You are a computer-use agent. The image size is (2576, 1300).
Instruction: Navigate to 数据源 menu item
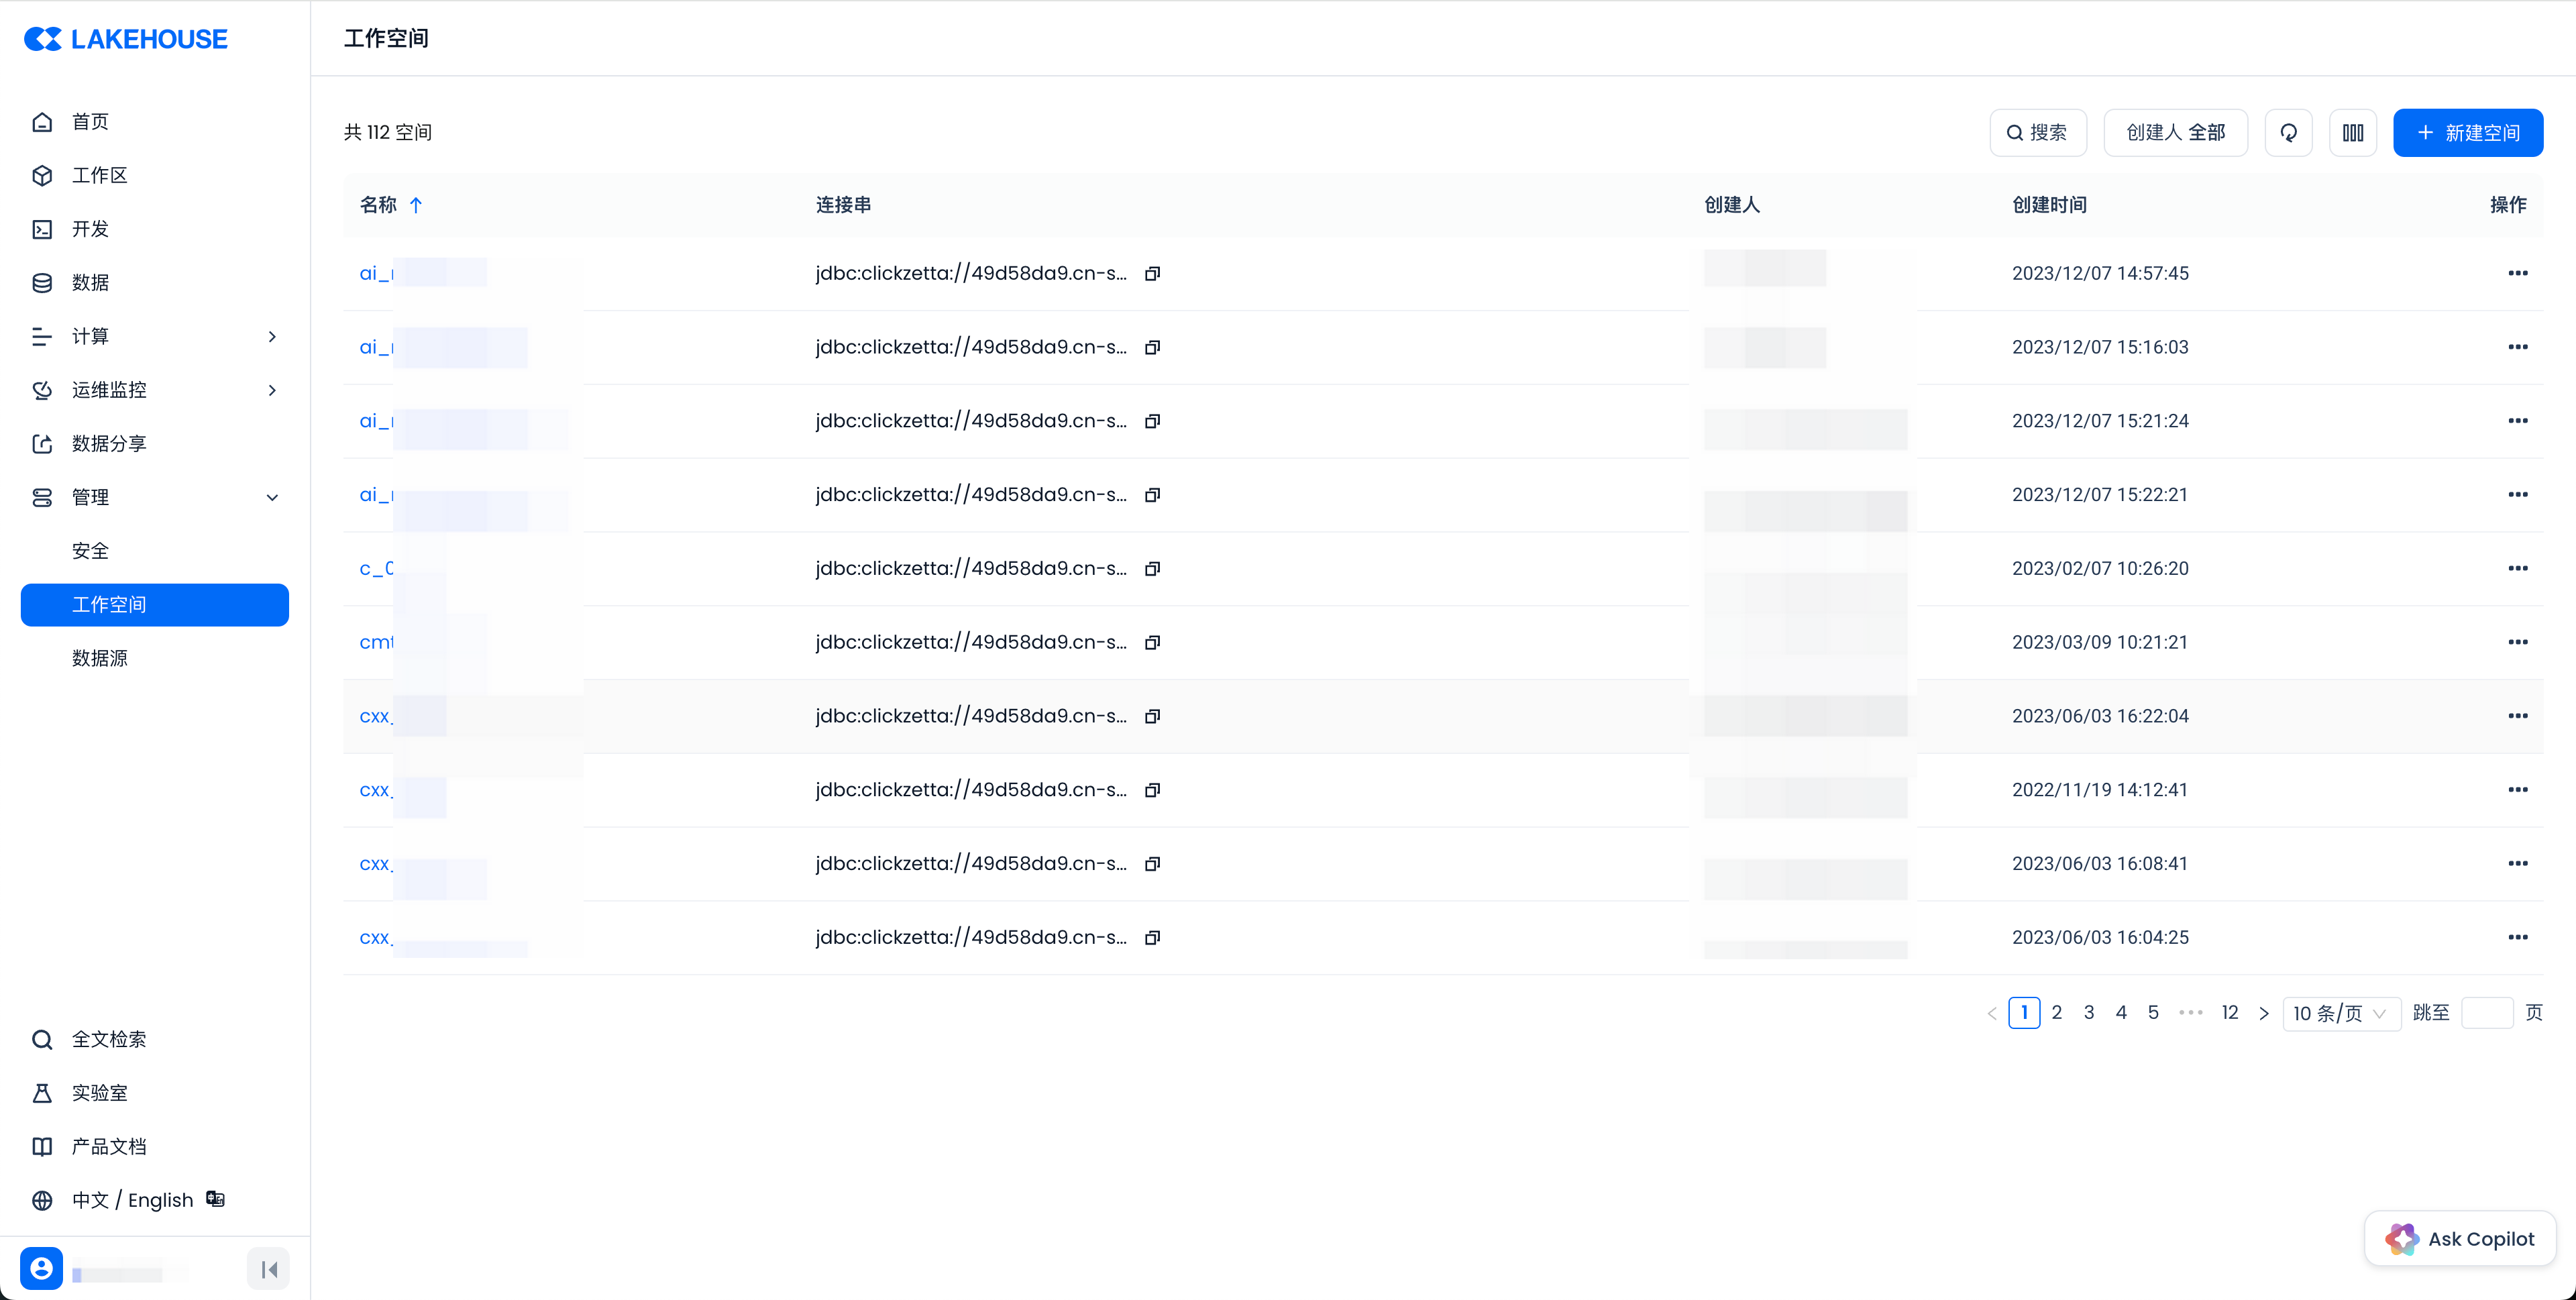(100, 658)
